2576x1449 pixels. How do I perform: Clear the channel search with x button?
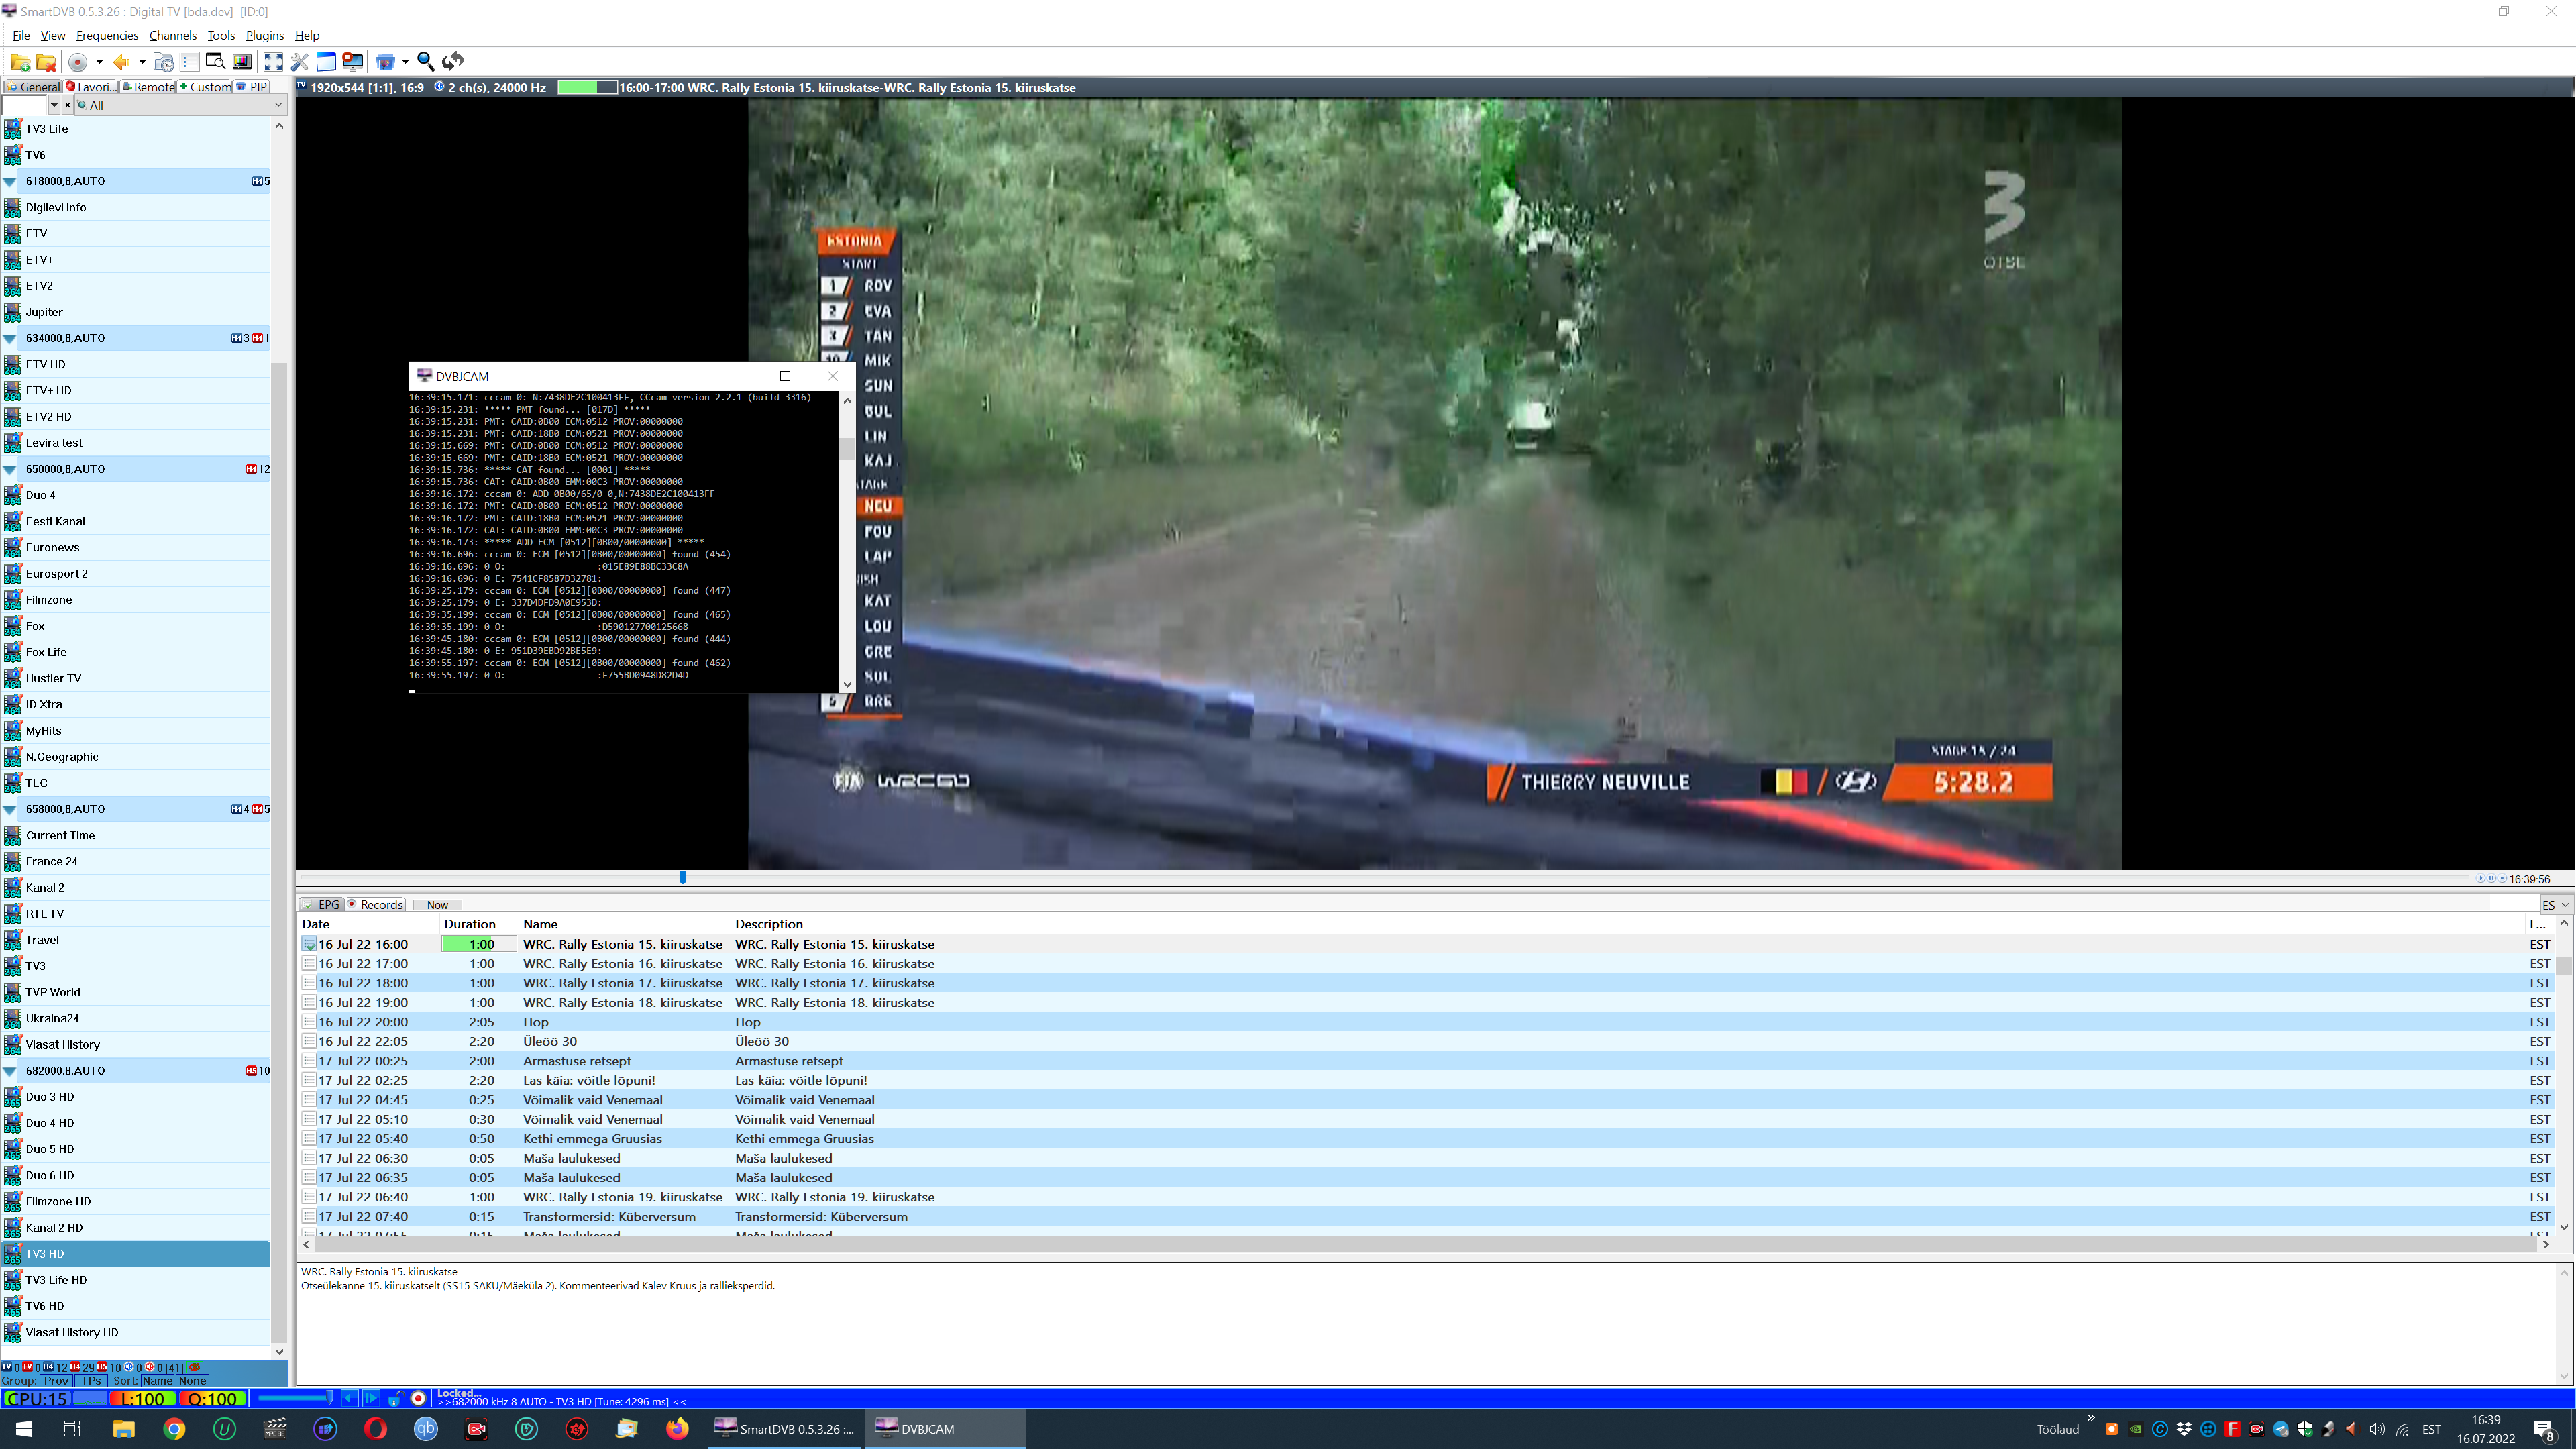click(x=67, y=105)
